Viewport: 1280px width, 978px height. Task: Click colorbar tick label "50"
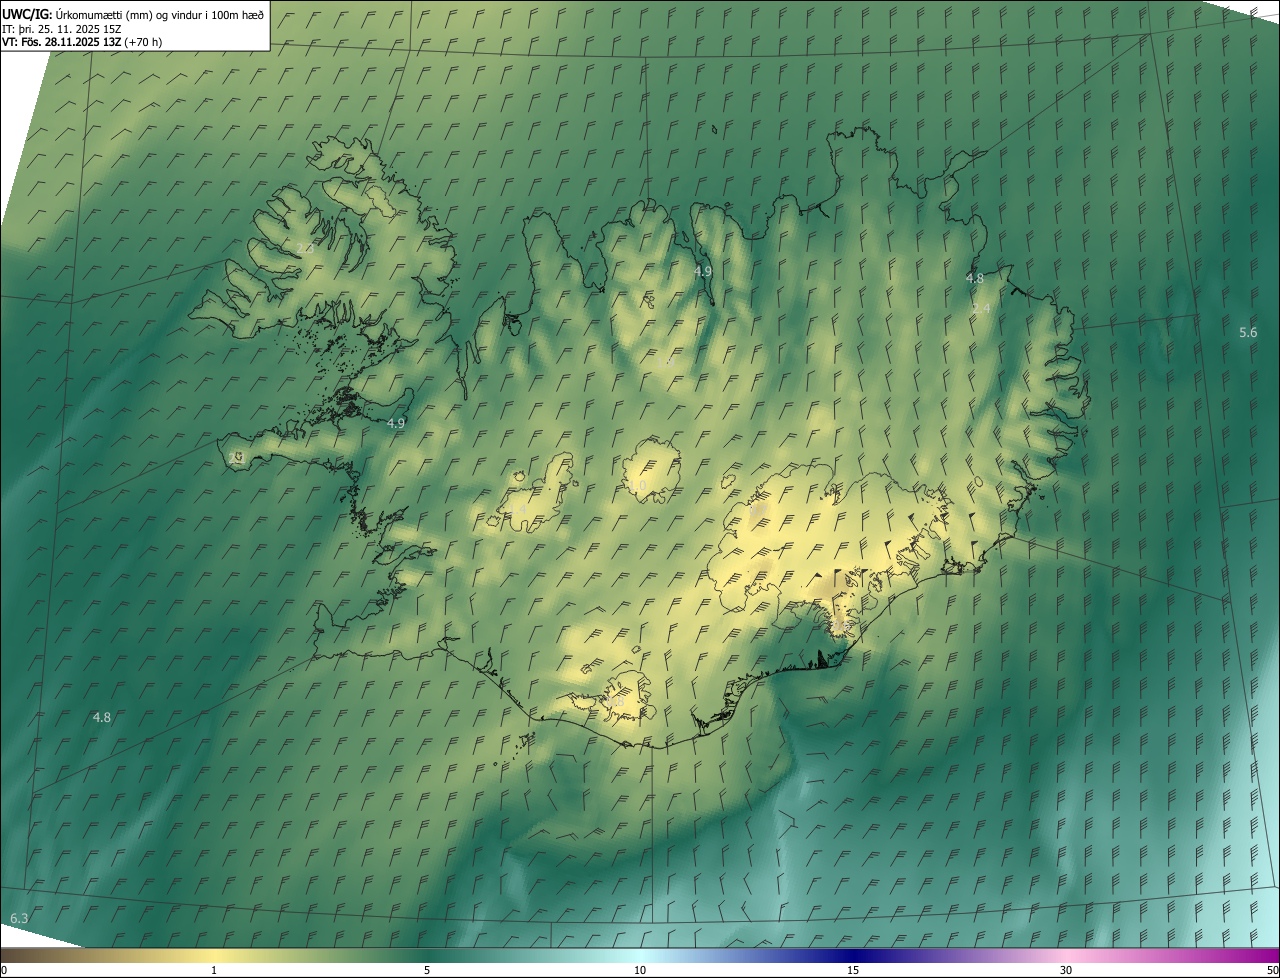tap(1272, 970)
